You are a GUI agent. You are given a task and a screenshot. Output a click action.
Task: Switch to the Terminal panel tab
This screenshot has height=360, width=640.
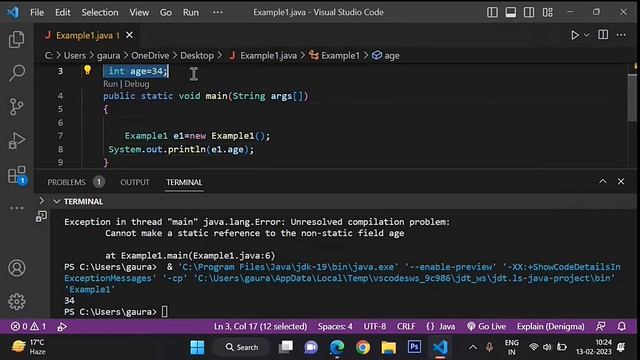point(184,182)
